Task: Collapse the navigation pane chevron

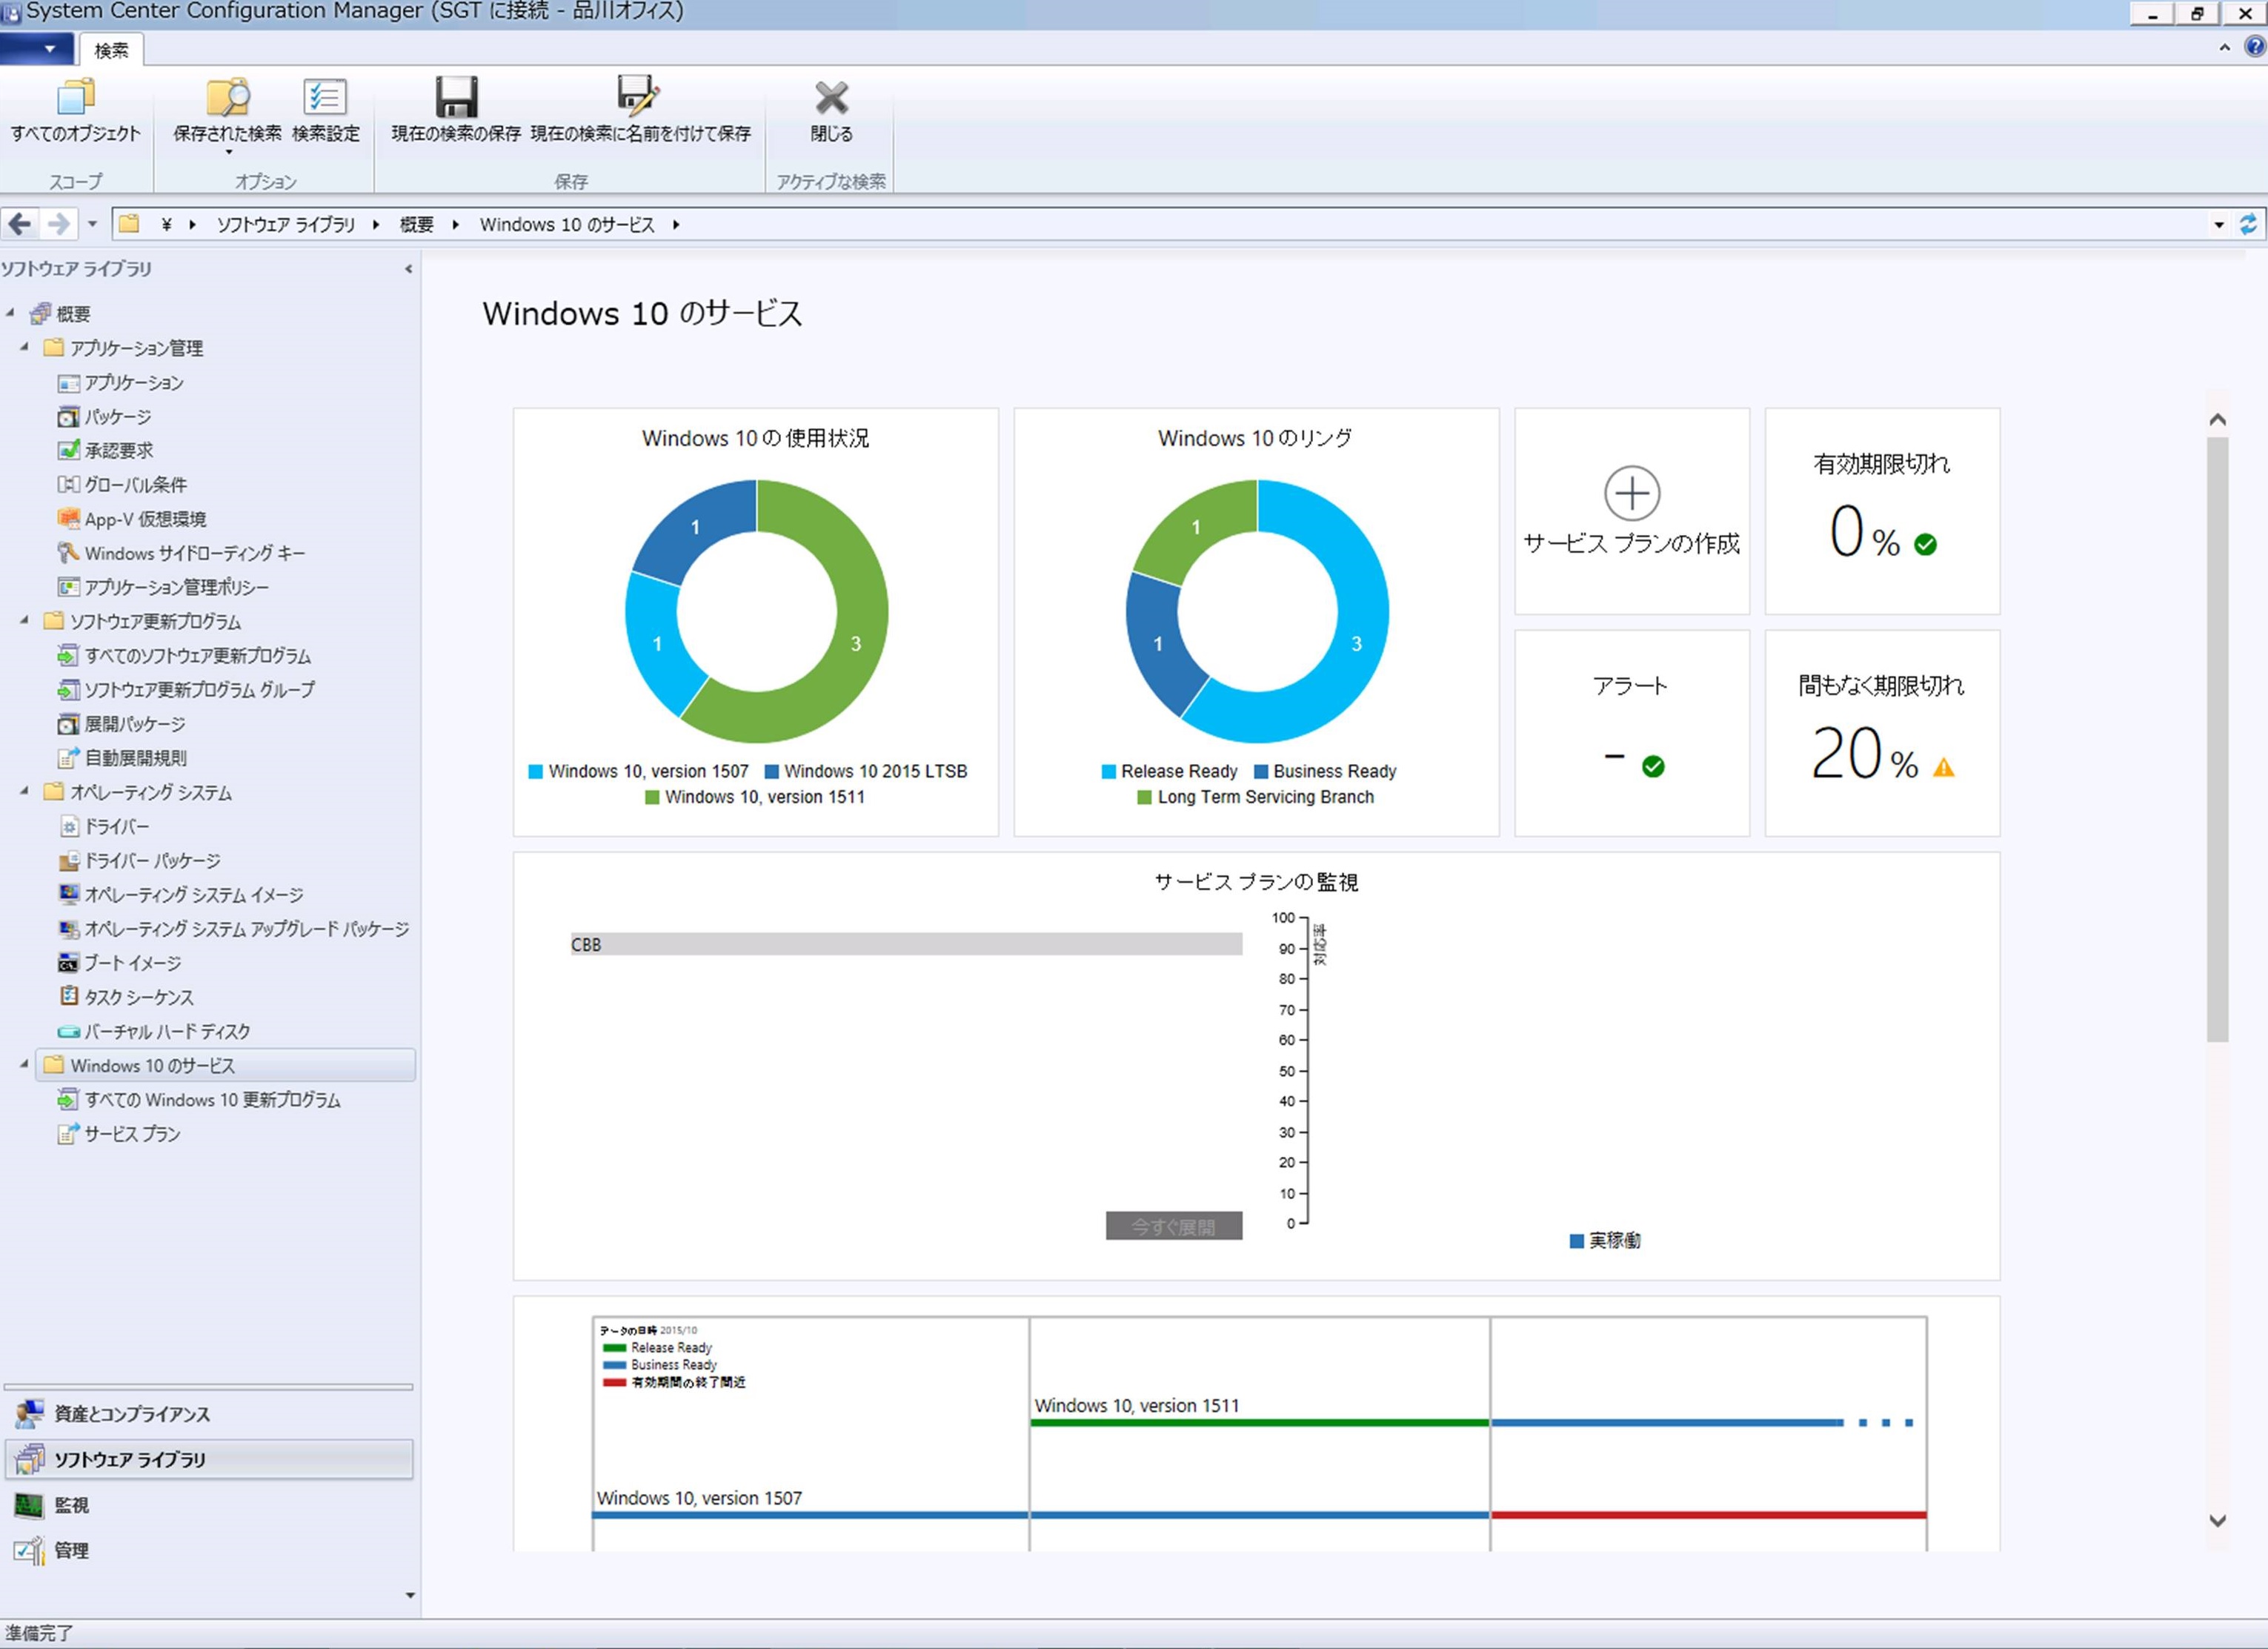Action: [408, 268]
